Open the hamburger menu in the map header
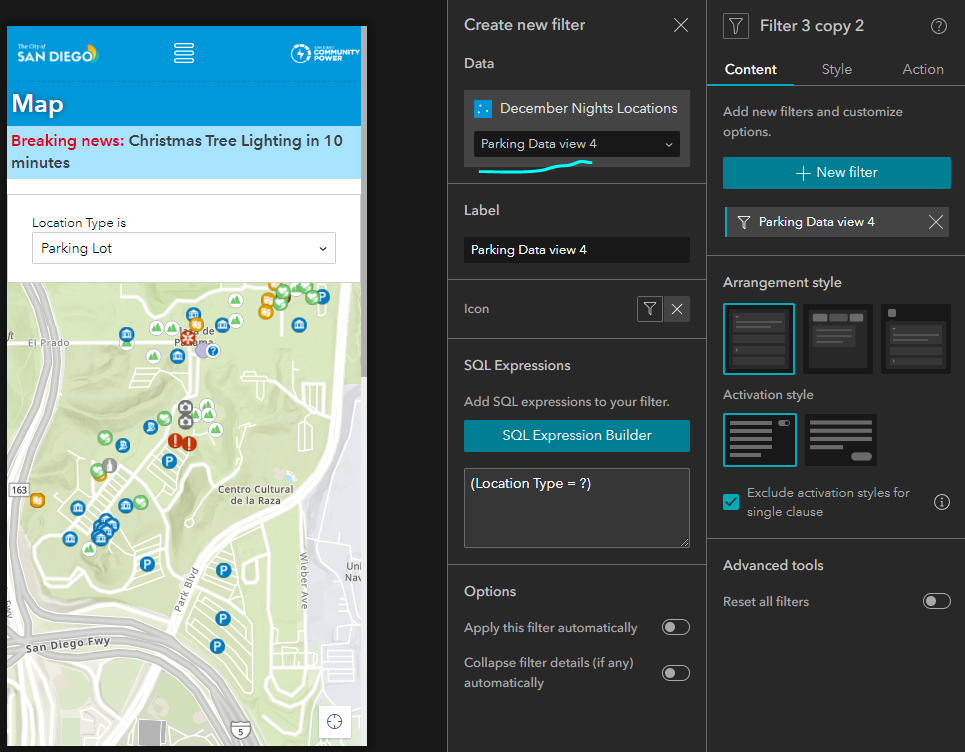The width and height of the screenshot is (965, 752). [183, 53]
